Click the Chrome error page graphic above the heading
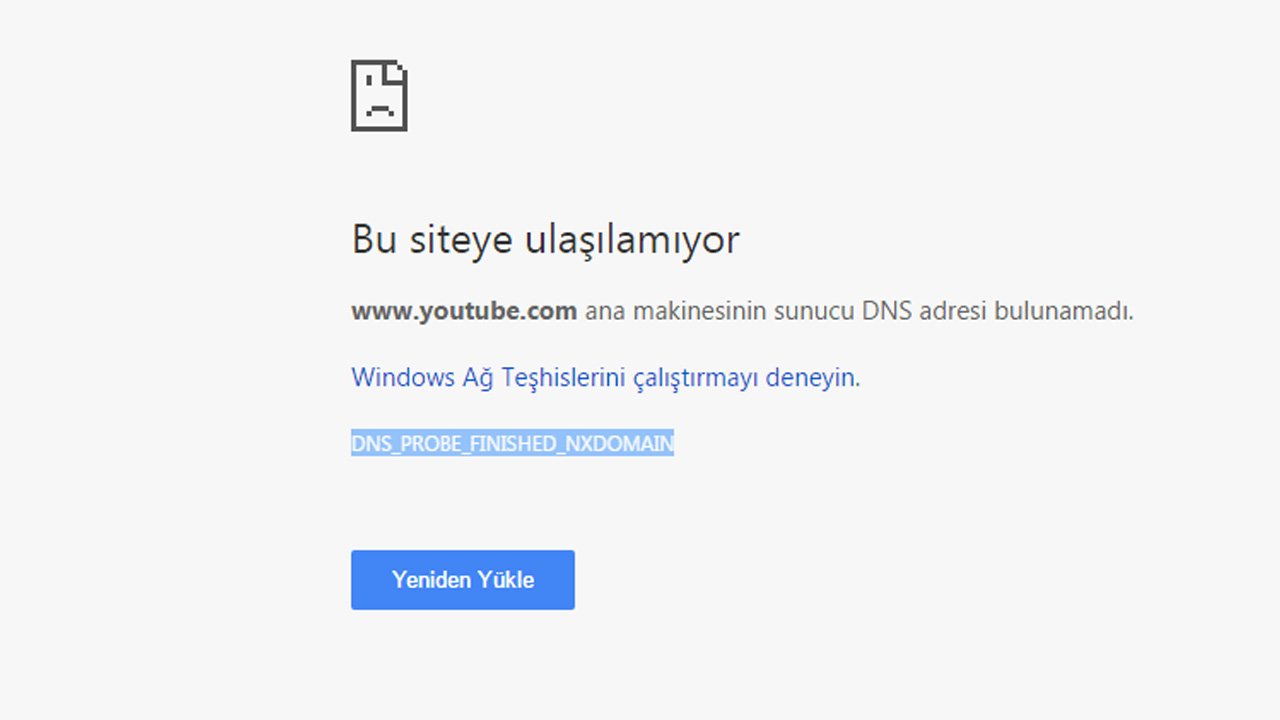 pyautogui.click(x=378, y=95)
